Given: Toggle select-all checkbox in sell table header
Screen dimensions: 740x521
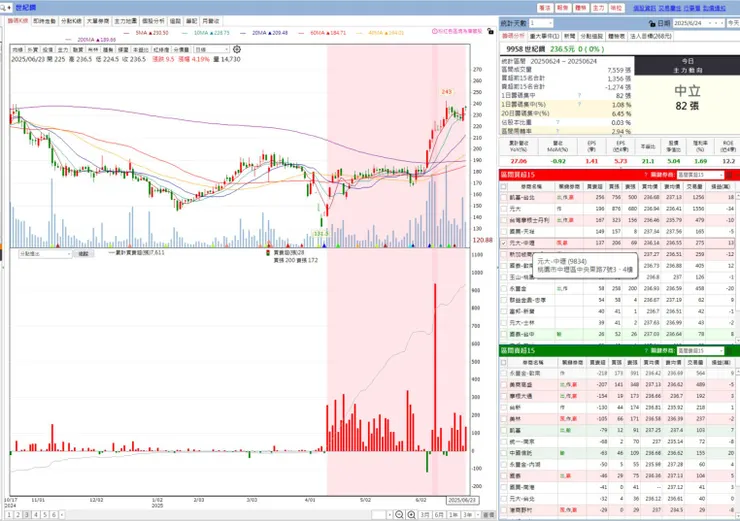Looking at the screenshot, I should tap(504, 362).
